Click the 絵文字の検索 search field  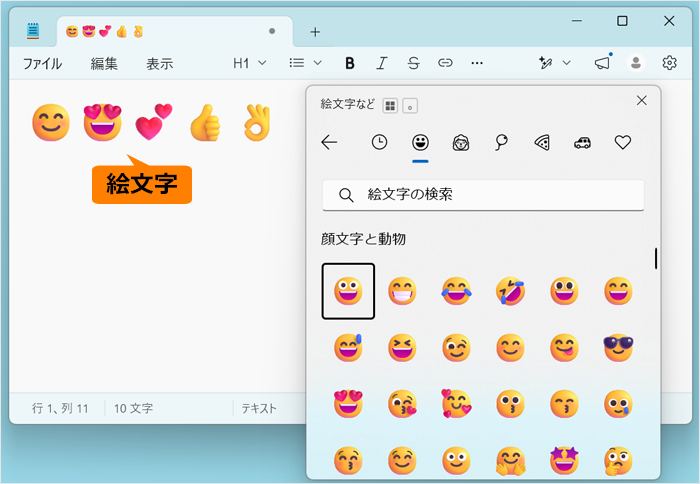pos(483,195)
